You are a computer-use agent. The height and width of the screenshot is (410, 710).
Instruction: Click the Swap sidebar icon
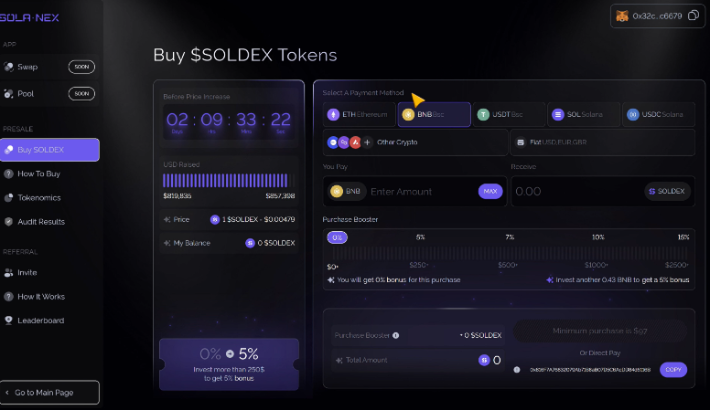click(x=9, y=67)
